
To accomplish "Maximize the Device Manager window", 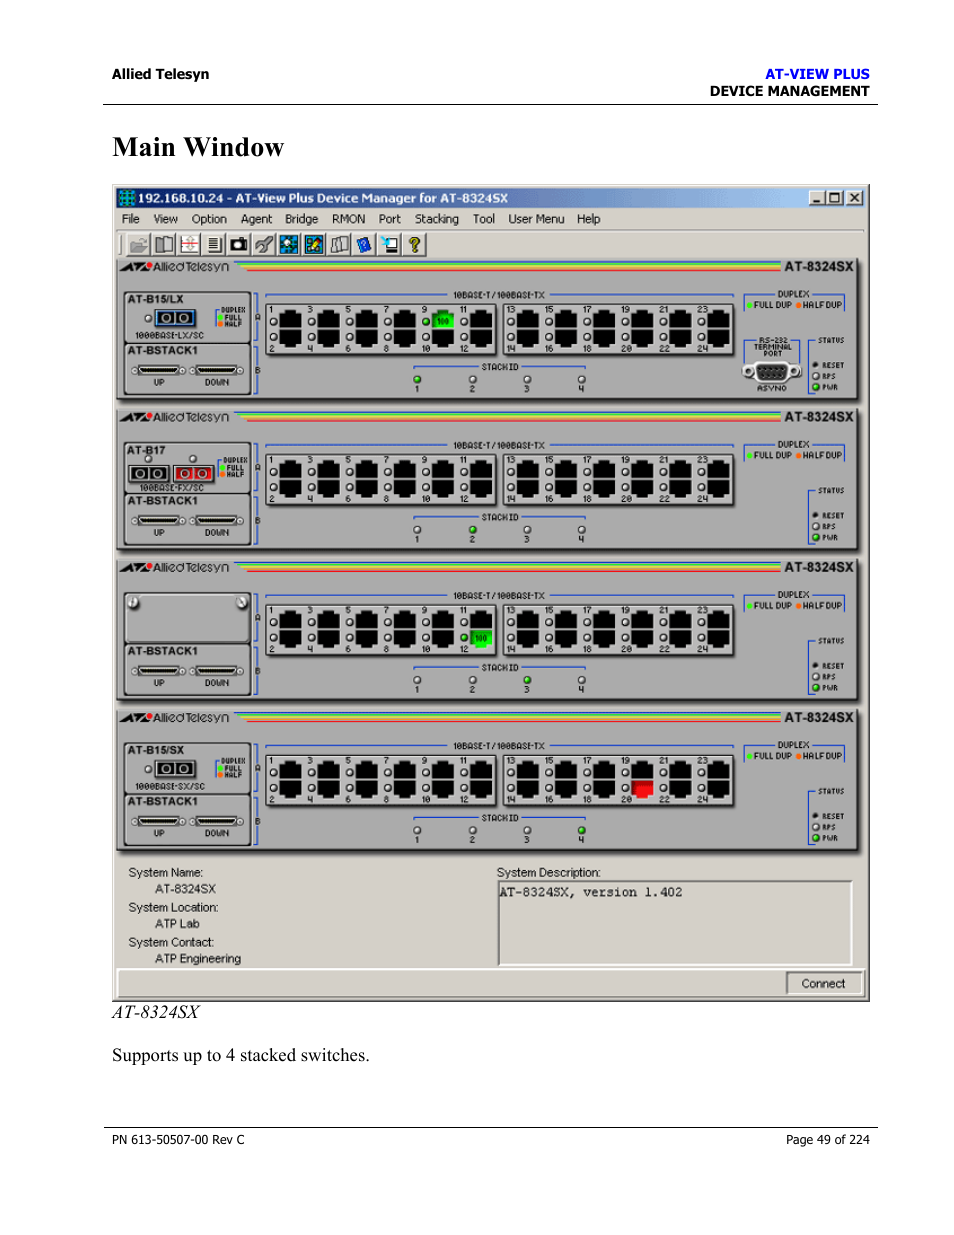I will [834, 198].
